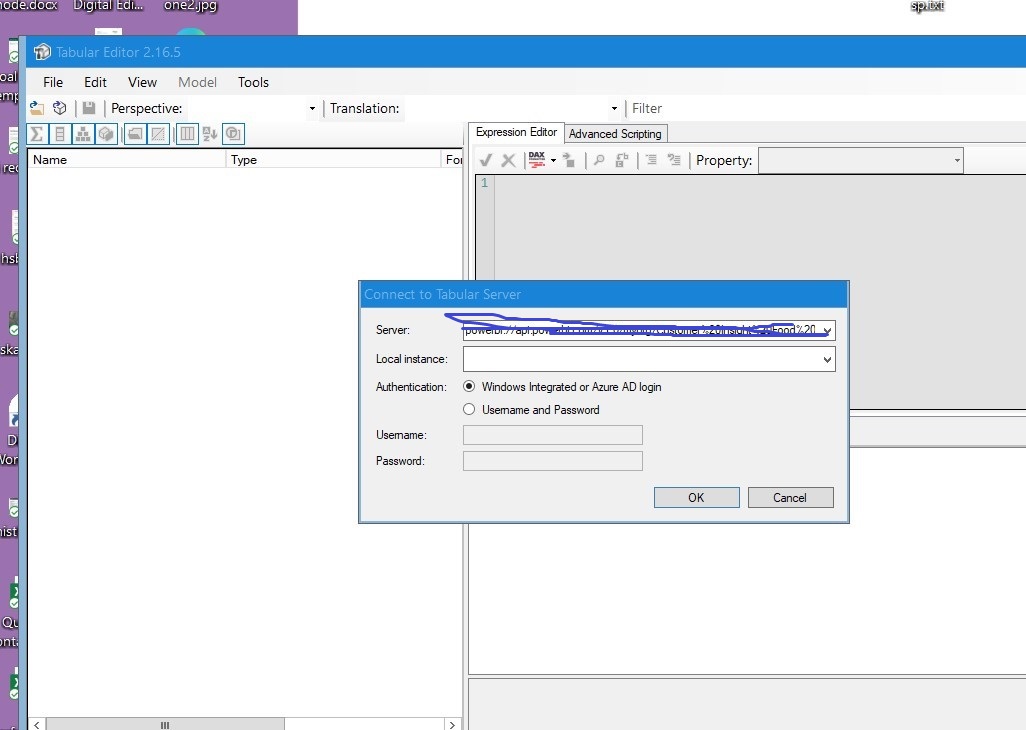Expand the Server dropdown arrow
This screenshot has width=1026, height=730.
828,330
